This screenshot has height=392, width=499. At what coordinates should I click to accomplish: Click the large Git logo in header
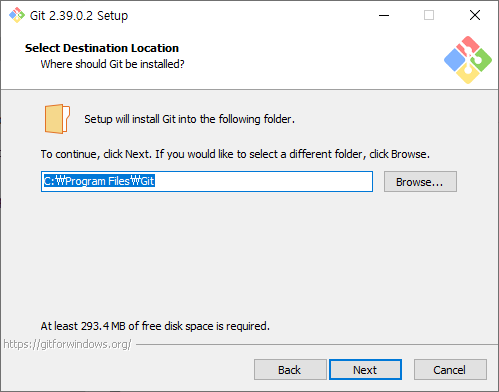(x=468, y=60)
